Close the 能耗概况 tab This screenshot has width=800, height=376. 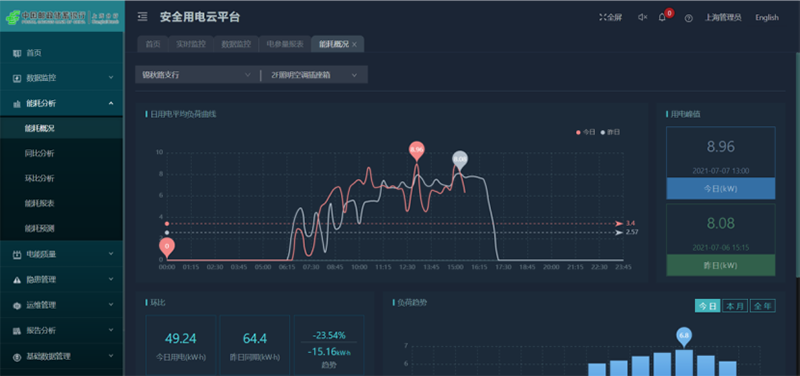coord(354,45)
